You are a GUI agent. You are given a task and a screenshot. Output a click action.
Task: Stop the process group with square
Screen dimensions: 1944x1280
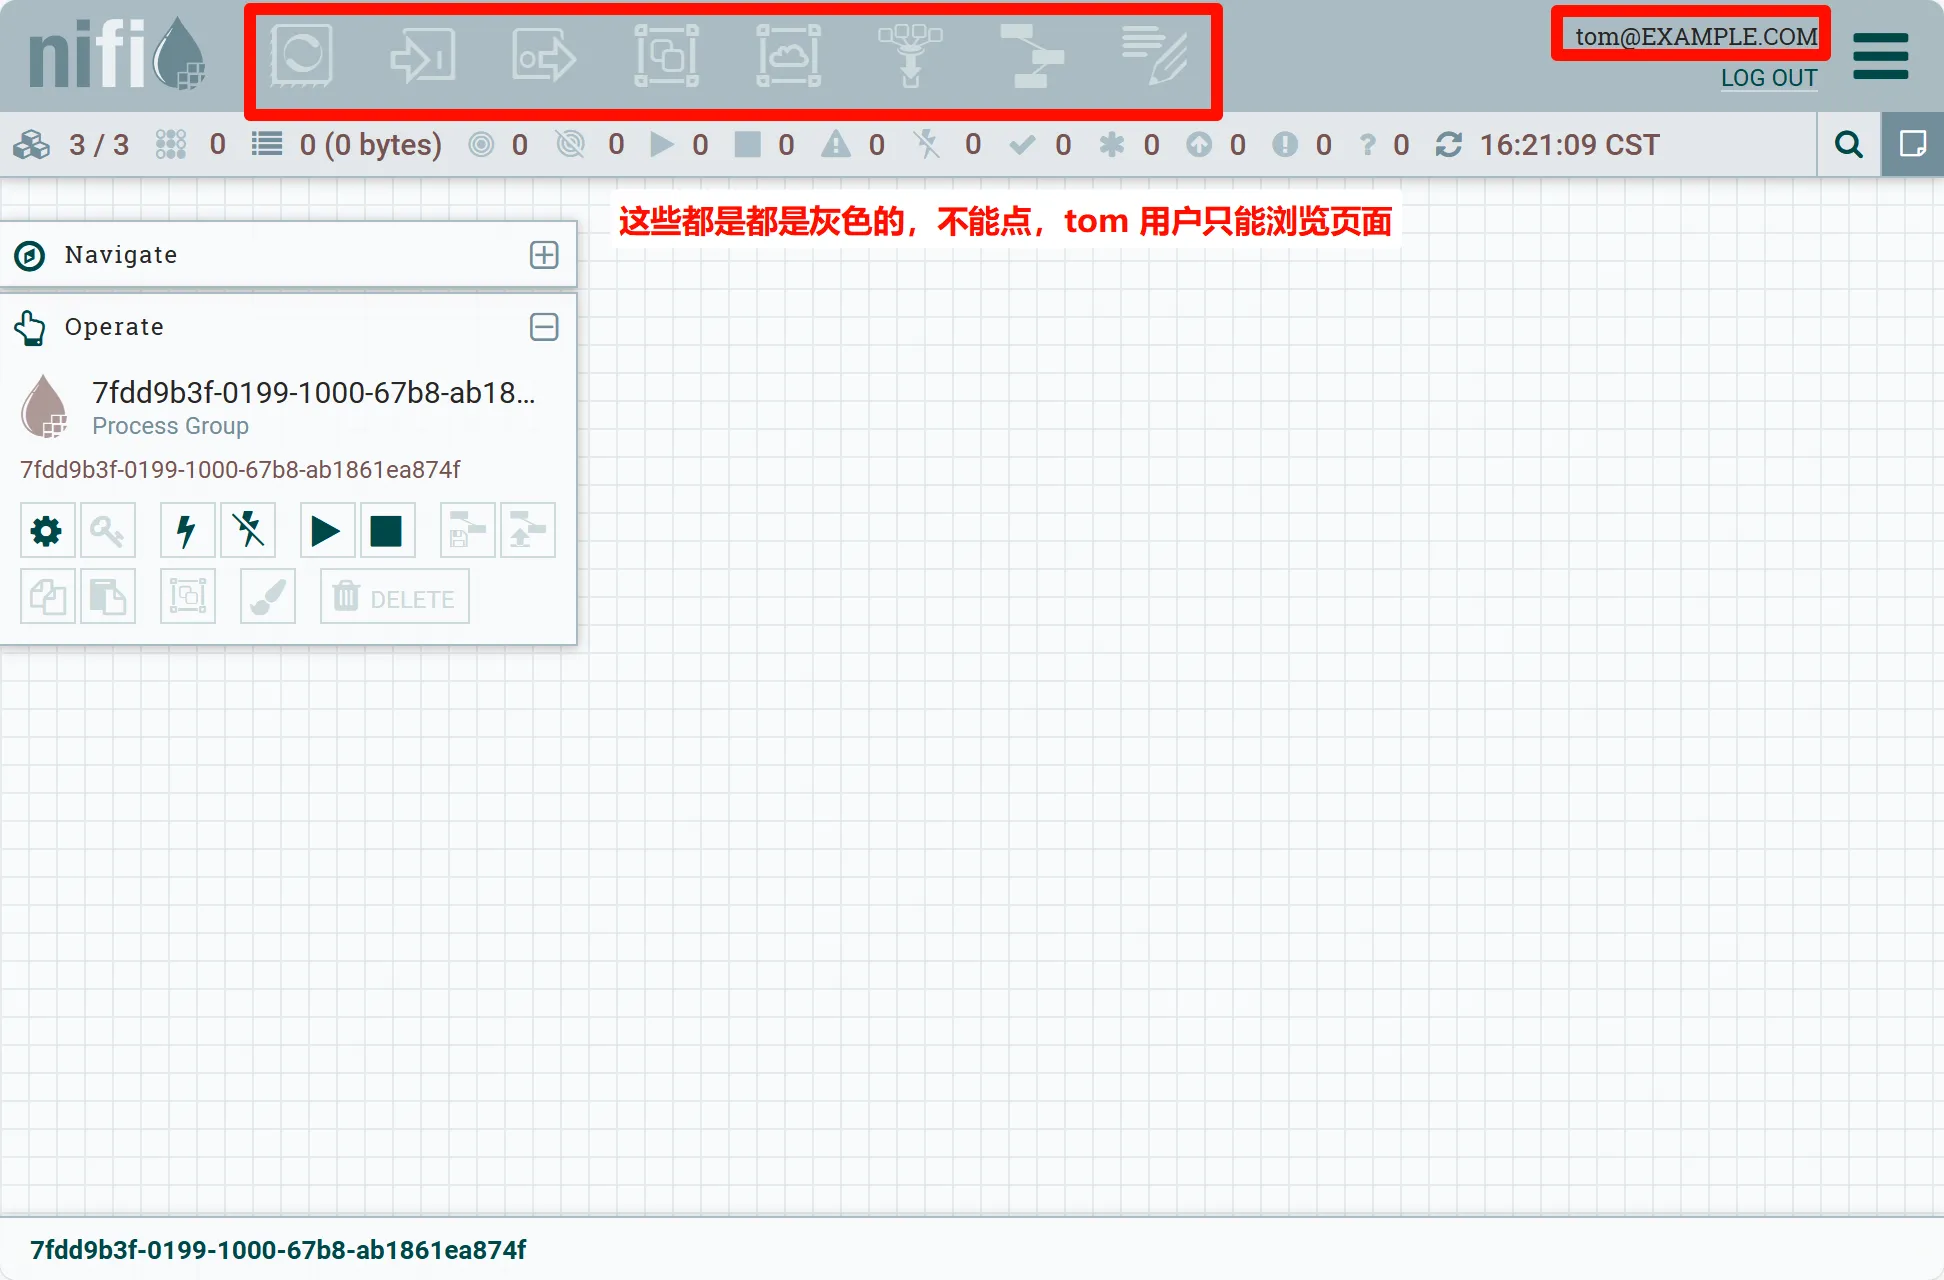(x=386, y=531)
